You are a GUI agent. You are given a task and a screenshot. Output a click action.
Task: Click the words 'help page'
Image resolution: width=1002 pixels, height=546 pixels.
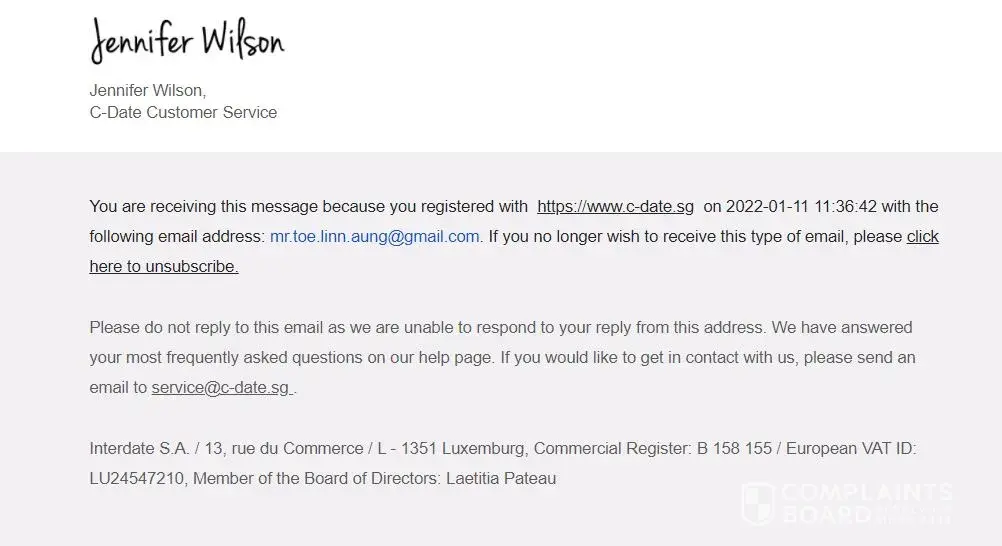click(x=460, y=358)
